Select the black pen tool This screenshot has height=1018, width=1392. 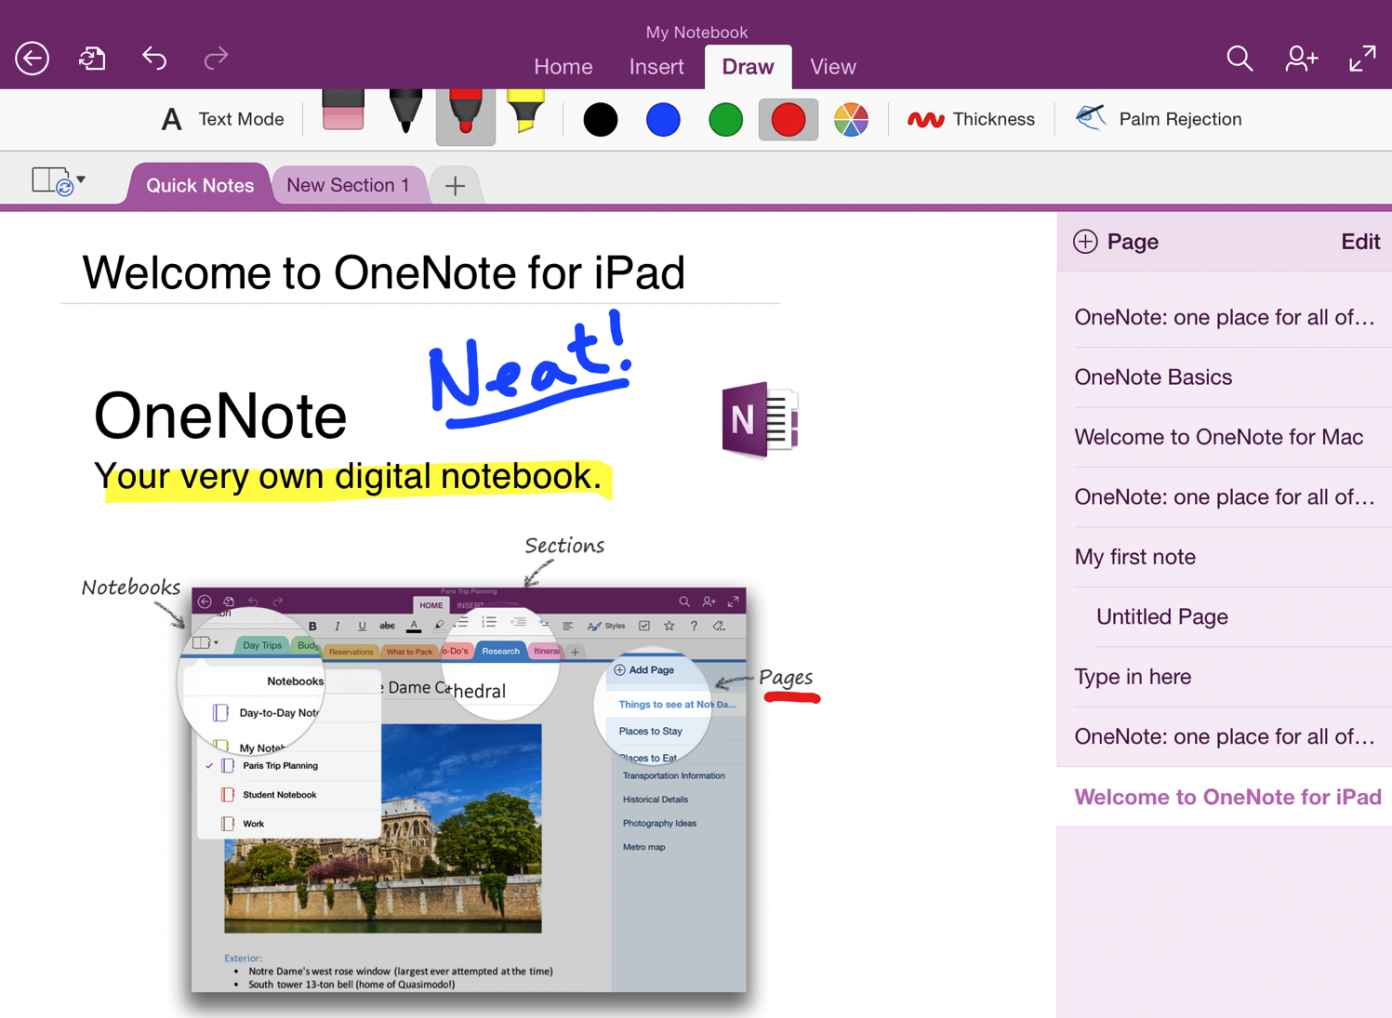coord(405,112)
